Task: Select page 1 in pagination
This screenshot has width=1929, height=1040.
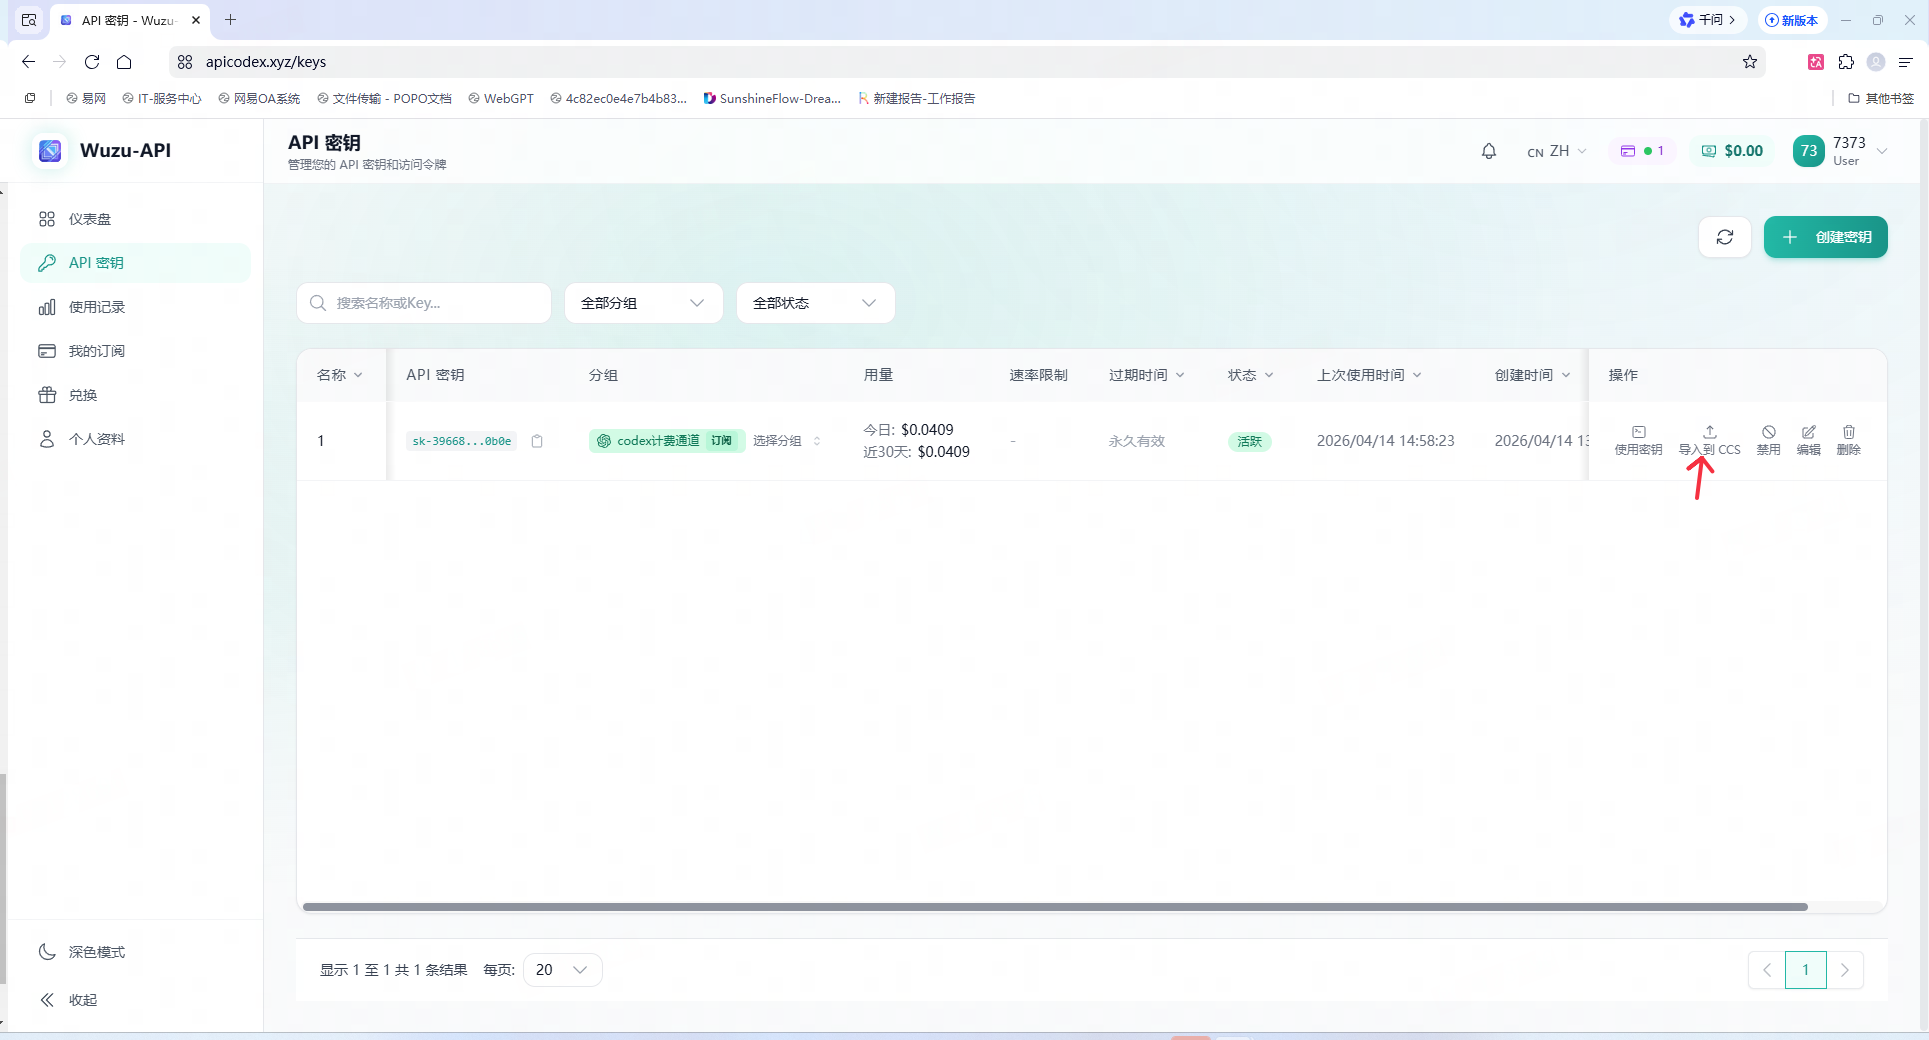Action: (1806, 970)
